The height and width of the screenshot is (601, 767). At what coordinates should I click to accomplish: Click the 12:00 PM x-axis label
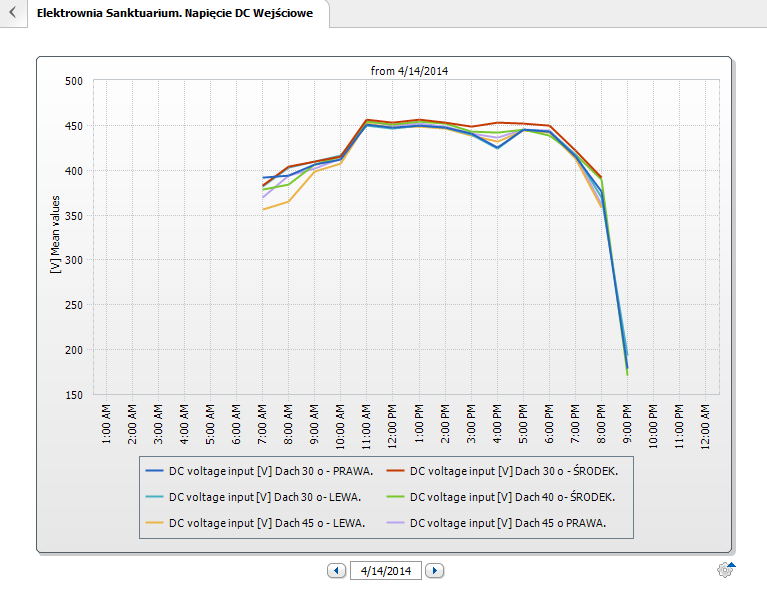click(x=392, y=426)
